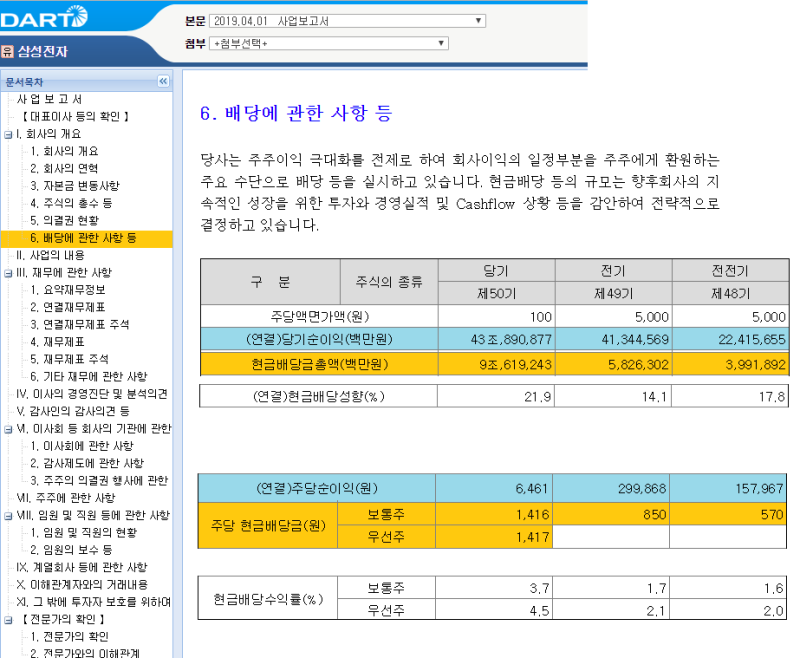Viewport: 800px width, 658px height.
Task: Open 1. 이사회에 관한 사항
Action: [82, 446]
